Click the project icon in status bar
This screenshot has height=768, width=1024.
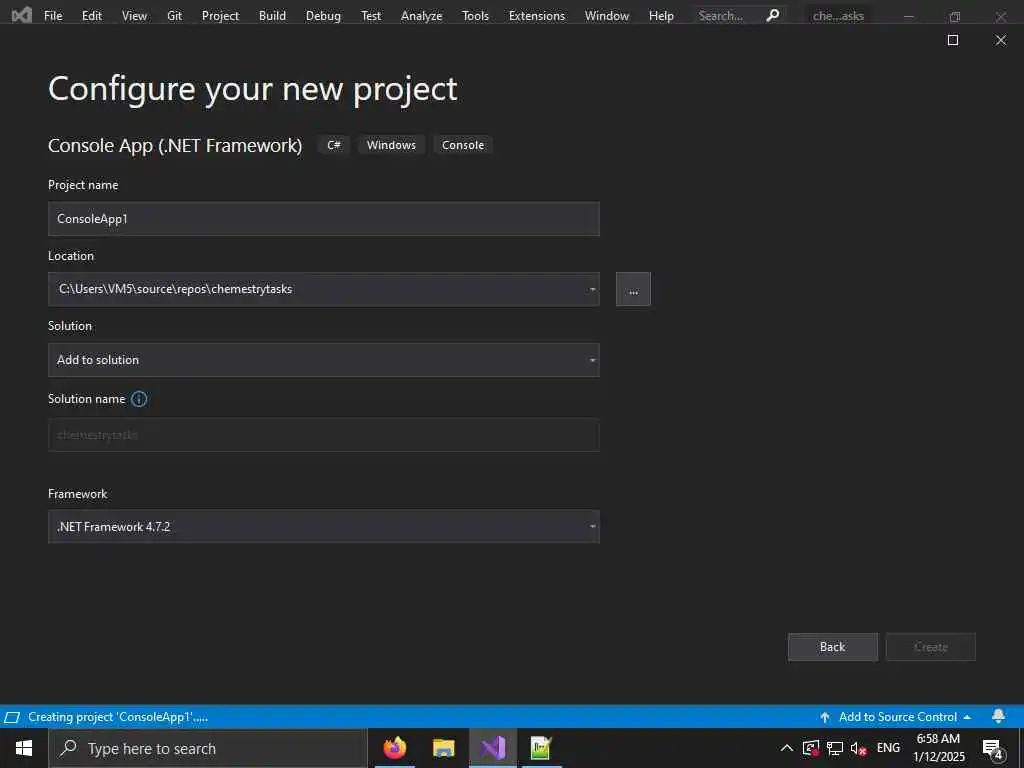(12, 717)
